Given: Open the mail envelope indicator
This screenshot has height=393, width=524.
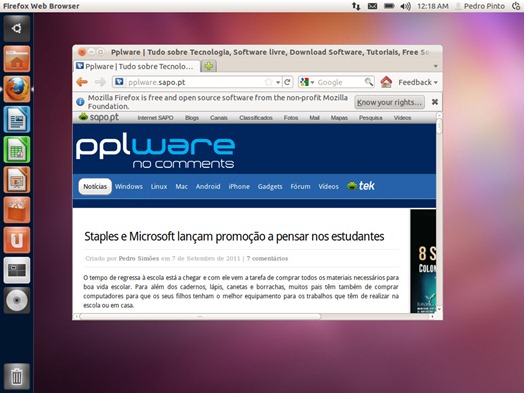Looking at the screenshot, I should click(x=372, y=6).
